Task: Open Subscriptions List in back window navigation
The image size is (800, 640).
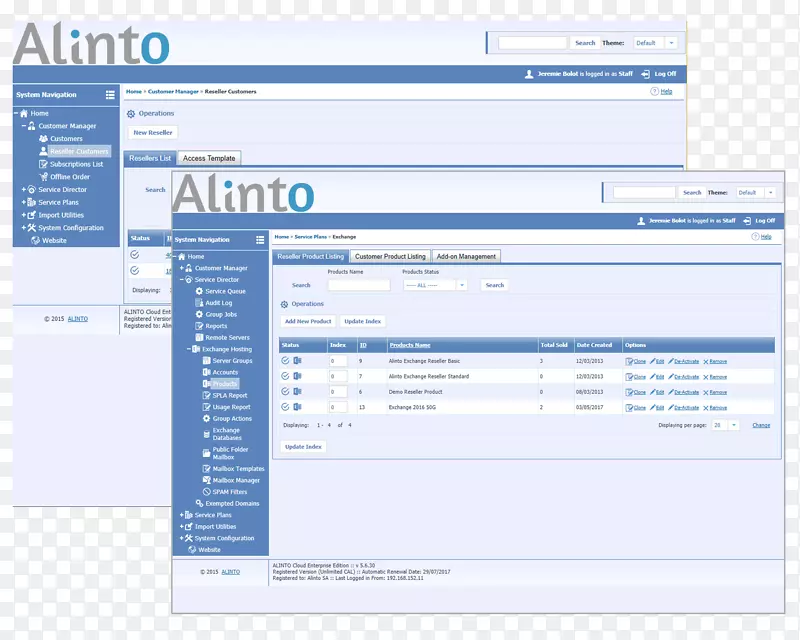Action: tap(76, 164)
